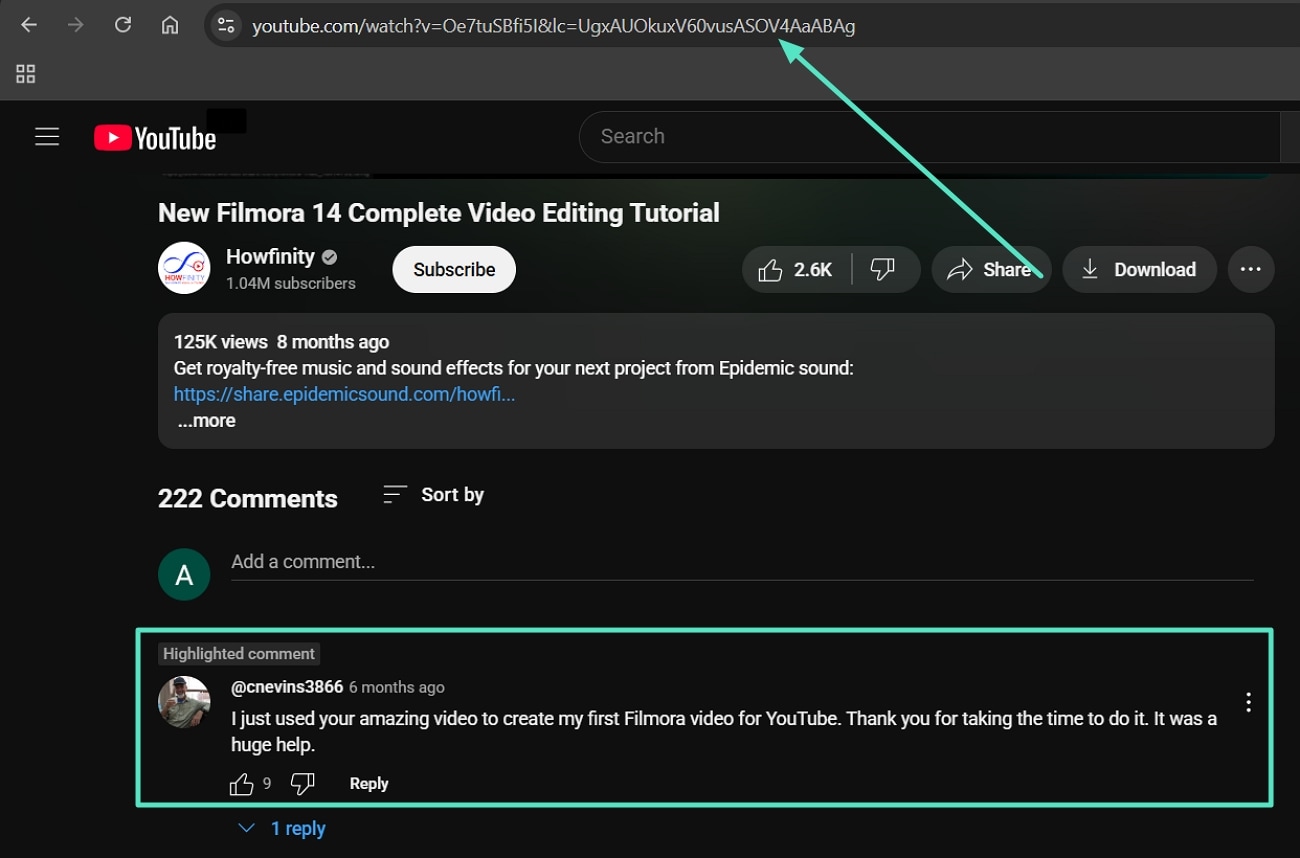Click your account avatar beside comment box
This screenshot has width=1300, height=858.
[184, 574]
